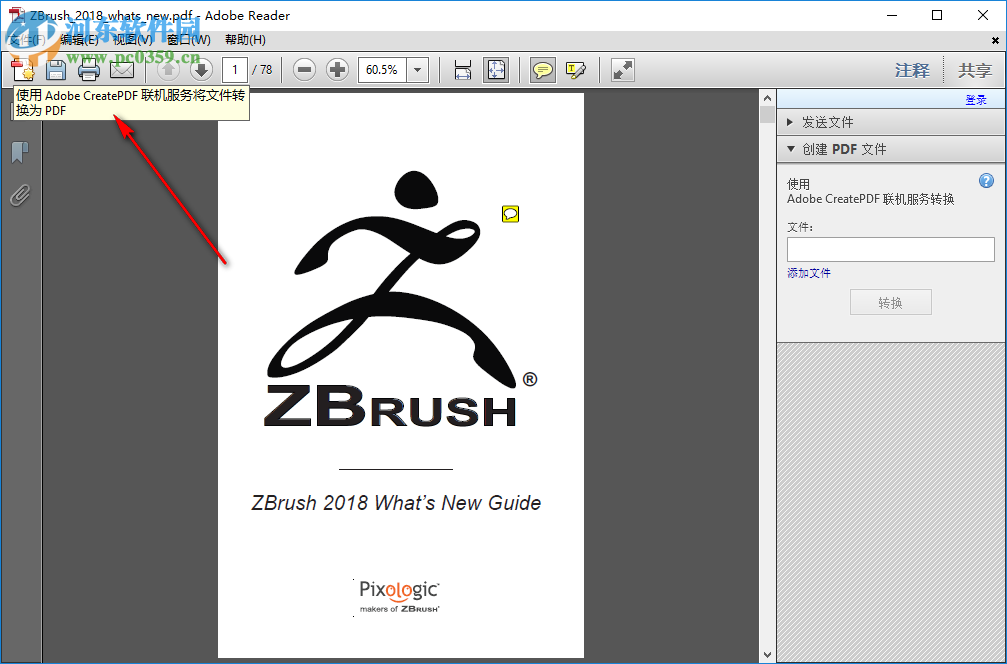The width and height of the screenshot is (1007, 664).
Task: Open the 共享 share pane
Action: click(975, 70)
